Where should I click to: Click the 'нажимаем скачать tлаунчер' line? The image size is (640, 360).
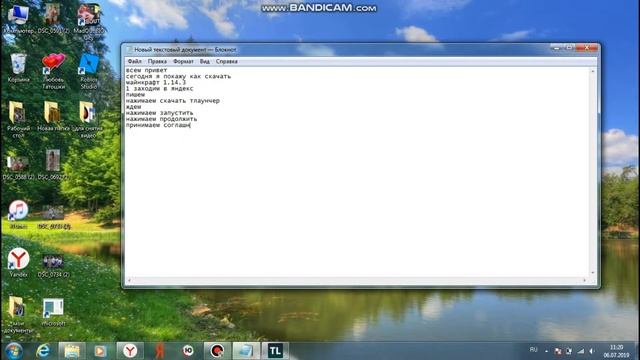pos(173,101)
